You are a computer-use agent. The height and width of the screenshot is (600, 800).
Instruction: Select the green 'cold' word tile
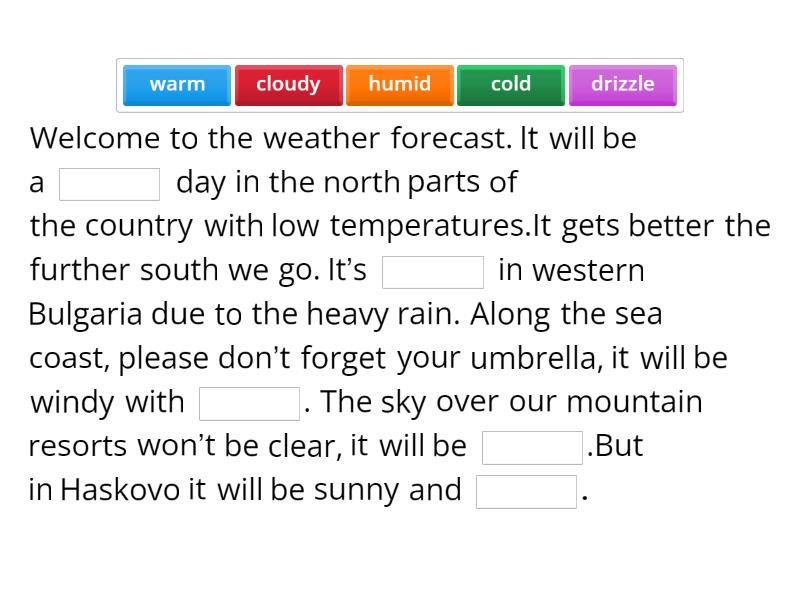click(510, 84)
